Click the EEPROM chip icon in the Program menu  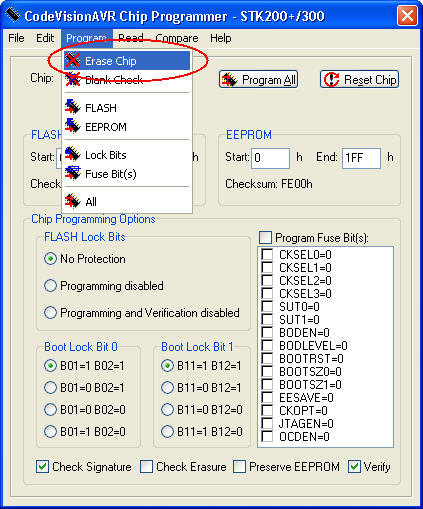[x=72, y=126]
